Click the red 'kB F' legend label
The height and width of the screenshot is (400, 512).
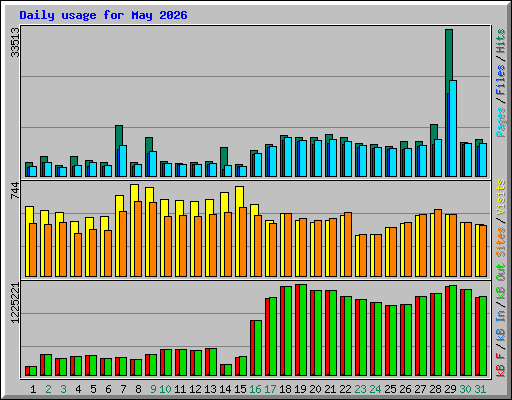pyautogui.click(x=501, y=365)
